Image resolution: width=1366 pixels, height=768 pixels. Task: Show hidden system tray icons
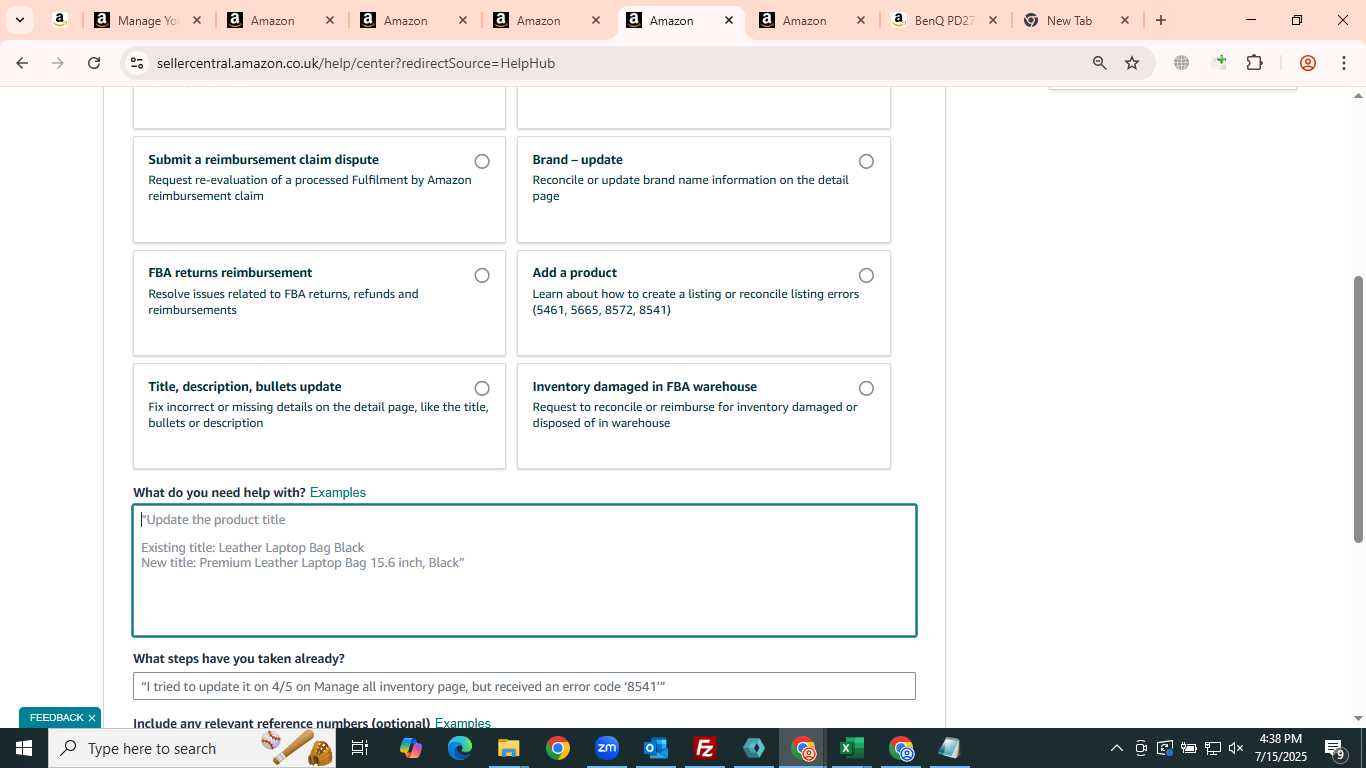(1116, 748)
